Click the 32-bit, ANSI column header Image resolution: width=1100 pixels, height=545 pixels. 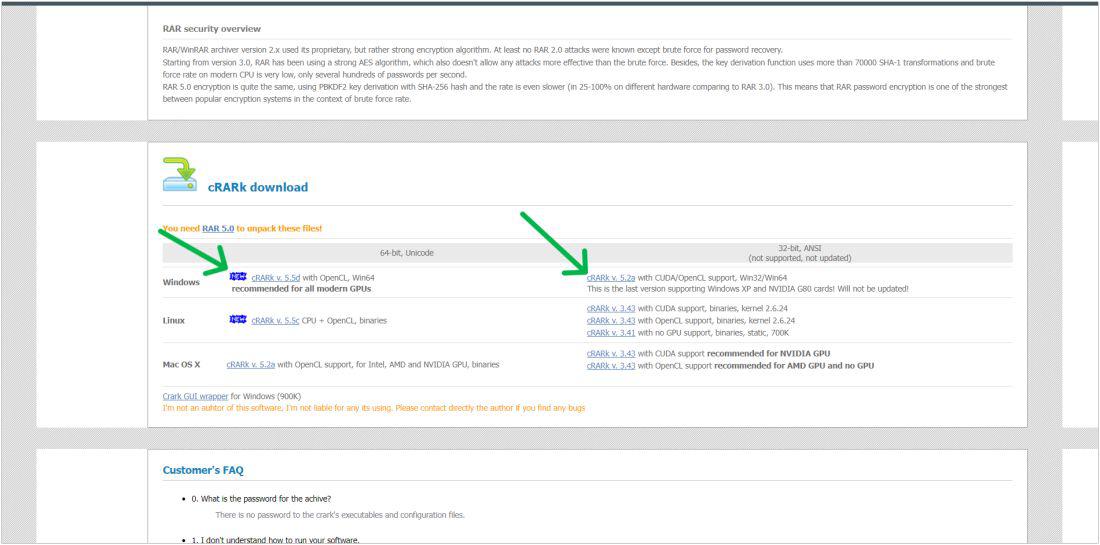tap(799, 253)
